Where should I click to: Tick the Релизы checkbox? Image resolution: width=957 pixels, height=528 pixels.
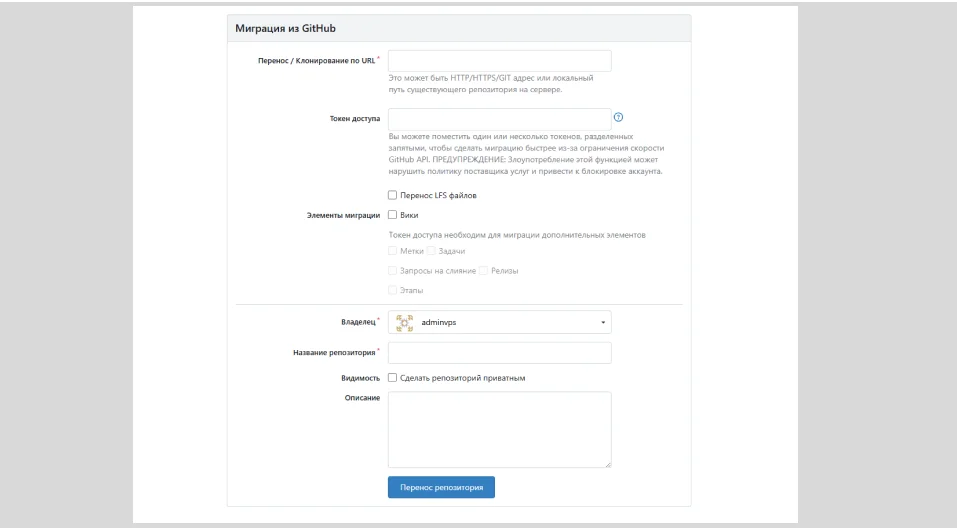tap(484, 270)
